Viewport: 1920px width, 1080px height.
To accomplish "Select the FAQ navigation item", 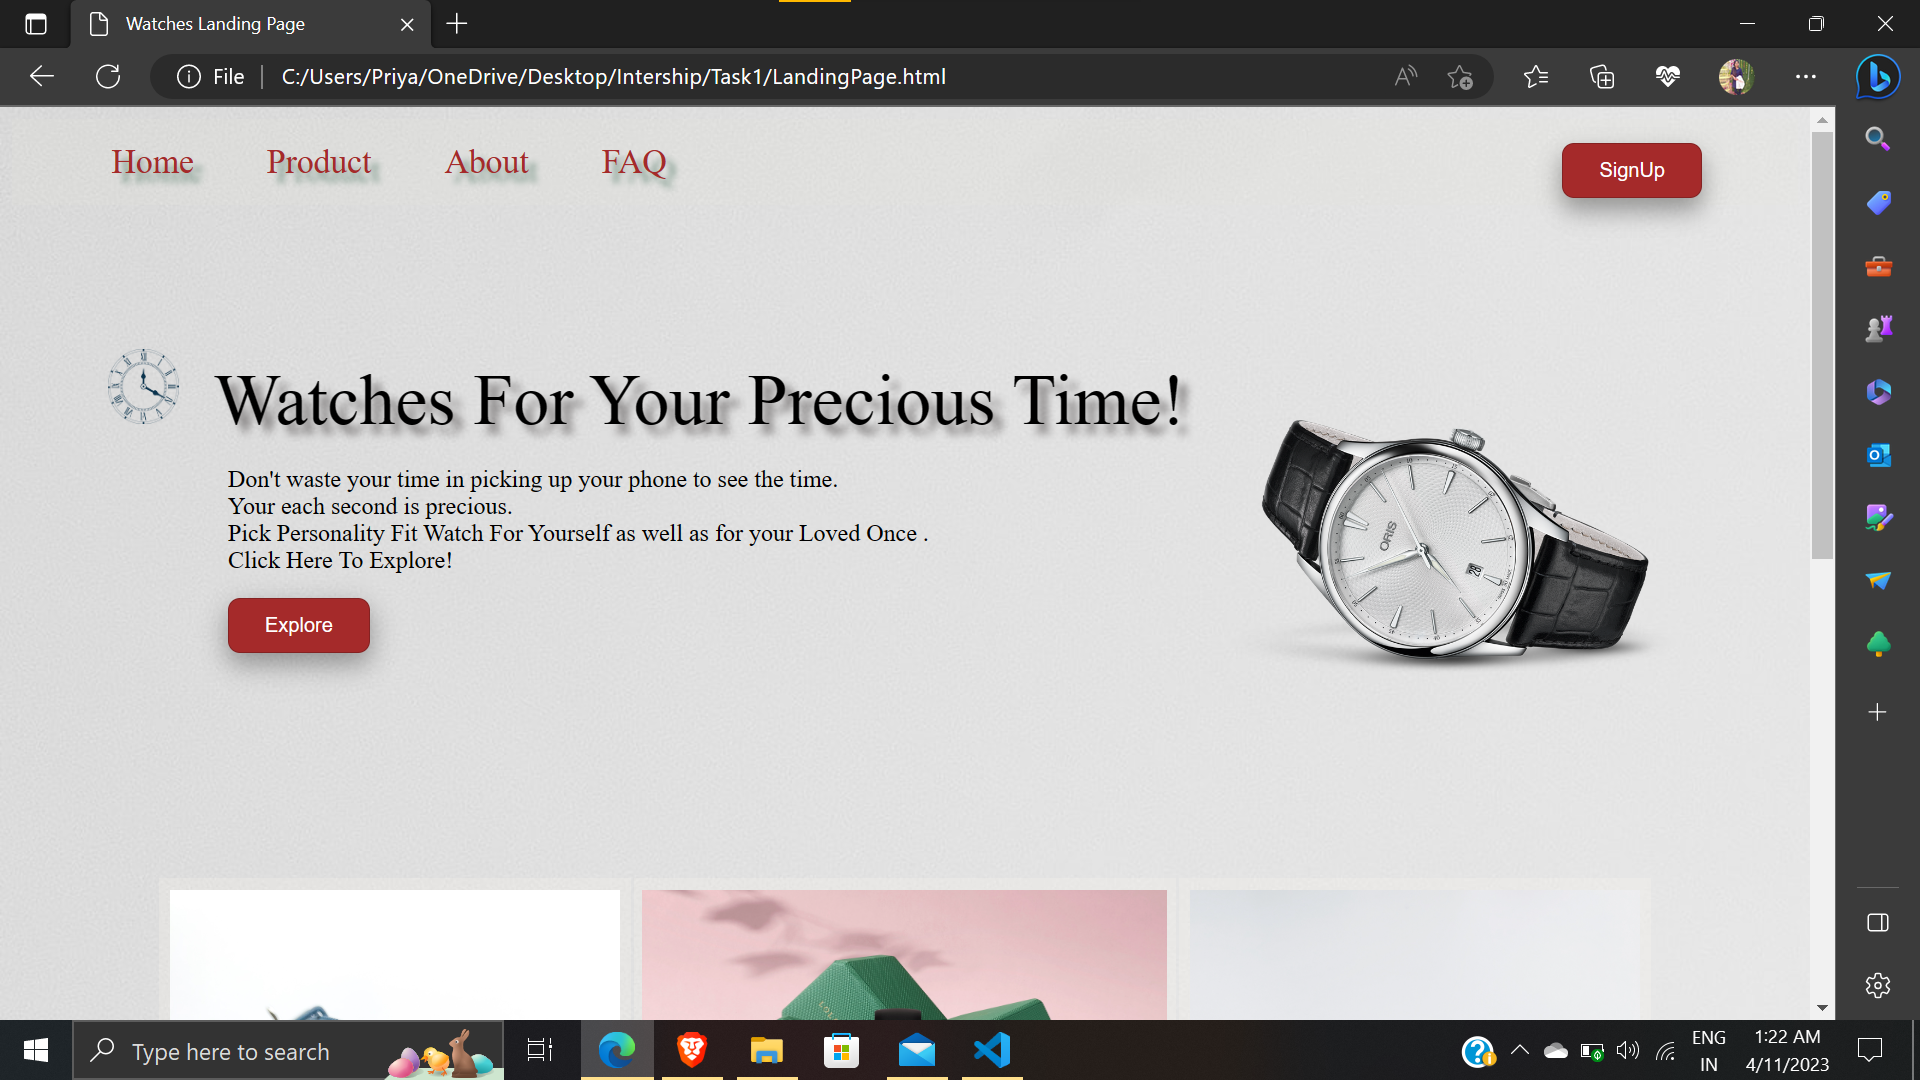I will coord(633,162).
